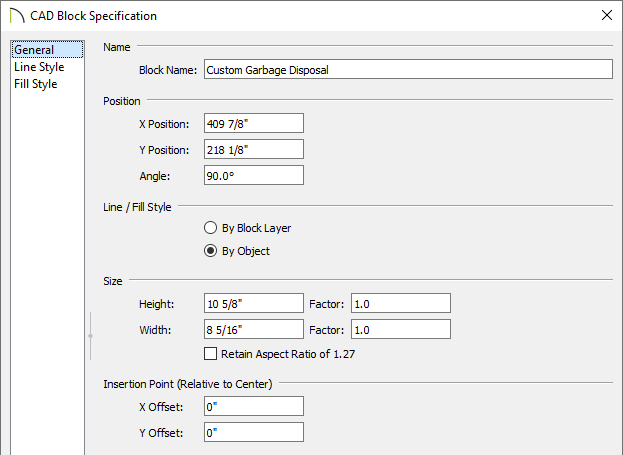Edit the Width size field
The width and height of the screenshot is (623, 455).
click(x=254, y=329)
